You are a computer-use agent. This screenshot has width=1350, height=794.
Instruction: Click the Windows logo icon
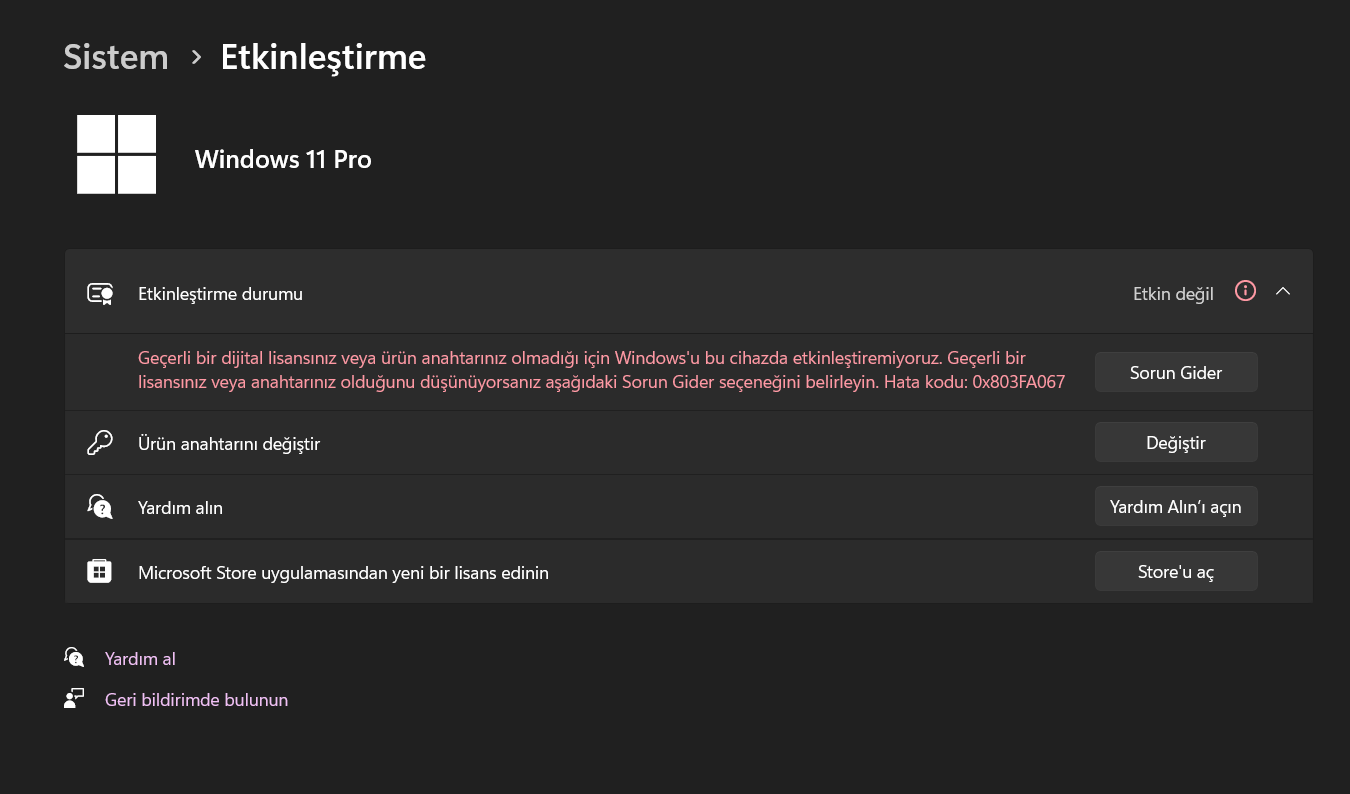116,154
